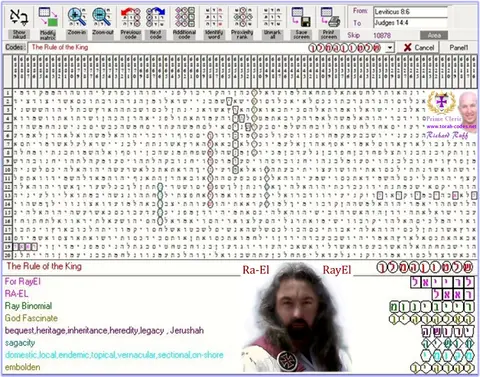Screen dimensions: 480x377
Task: Open the www.torah-codes.net link
Action: [x=451, y=126]
